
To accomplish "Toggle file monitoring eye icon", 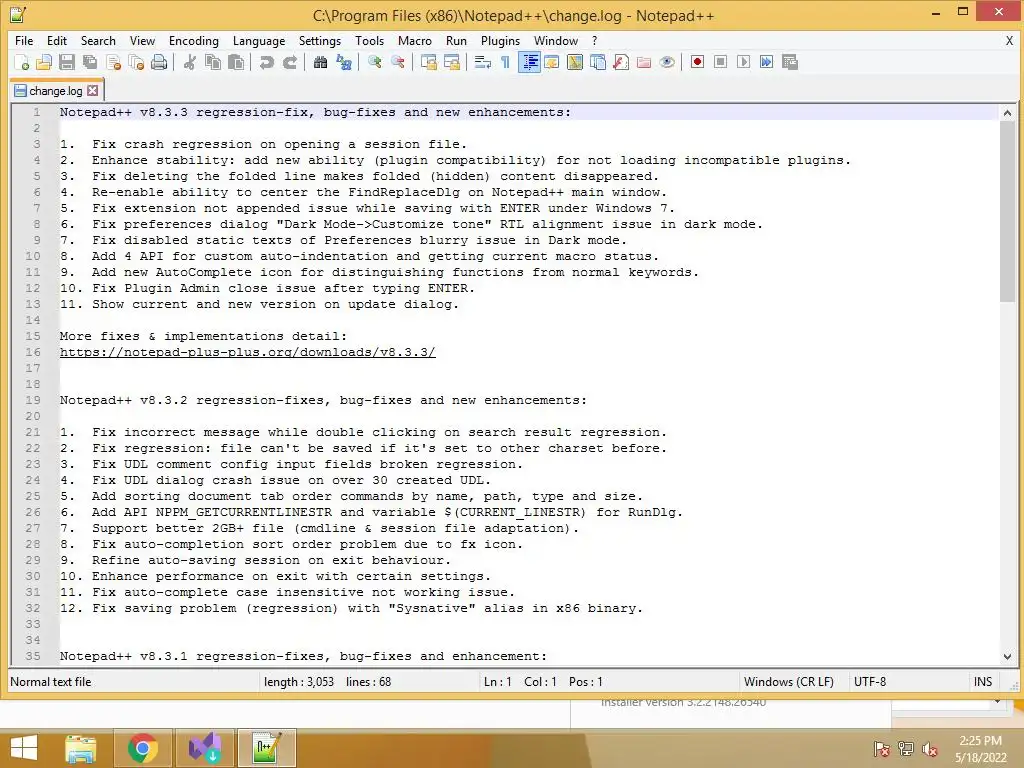I will [667, 62].
